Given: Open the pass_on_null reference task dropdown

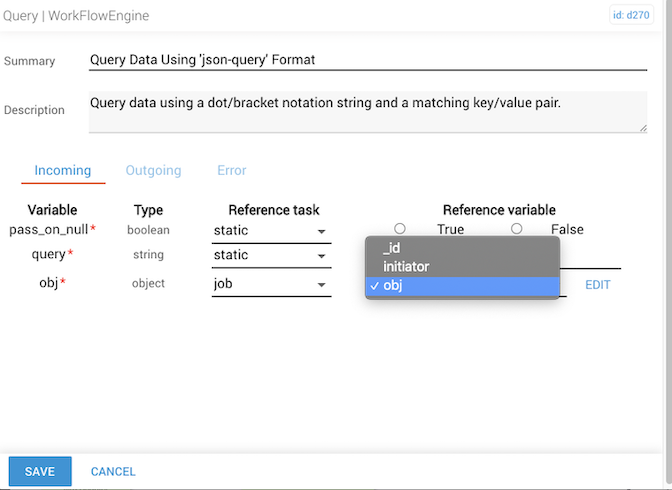Looking at the screenshot, I should coord(270,231).
